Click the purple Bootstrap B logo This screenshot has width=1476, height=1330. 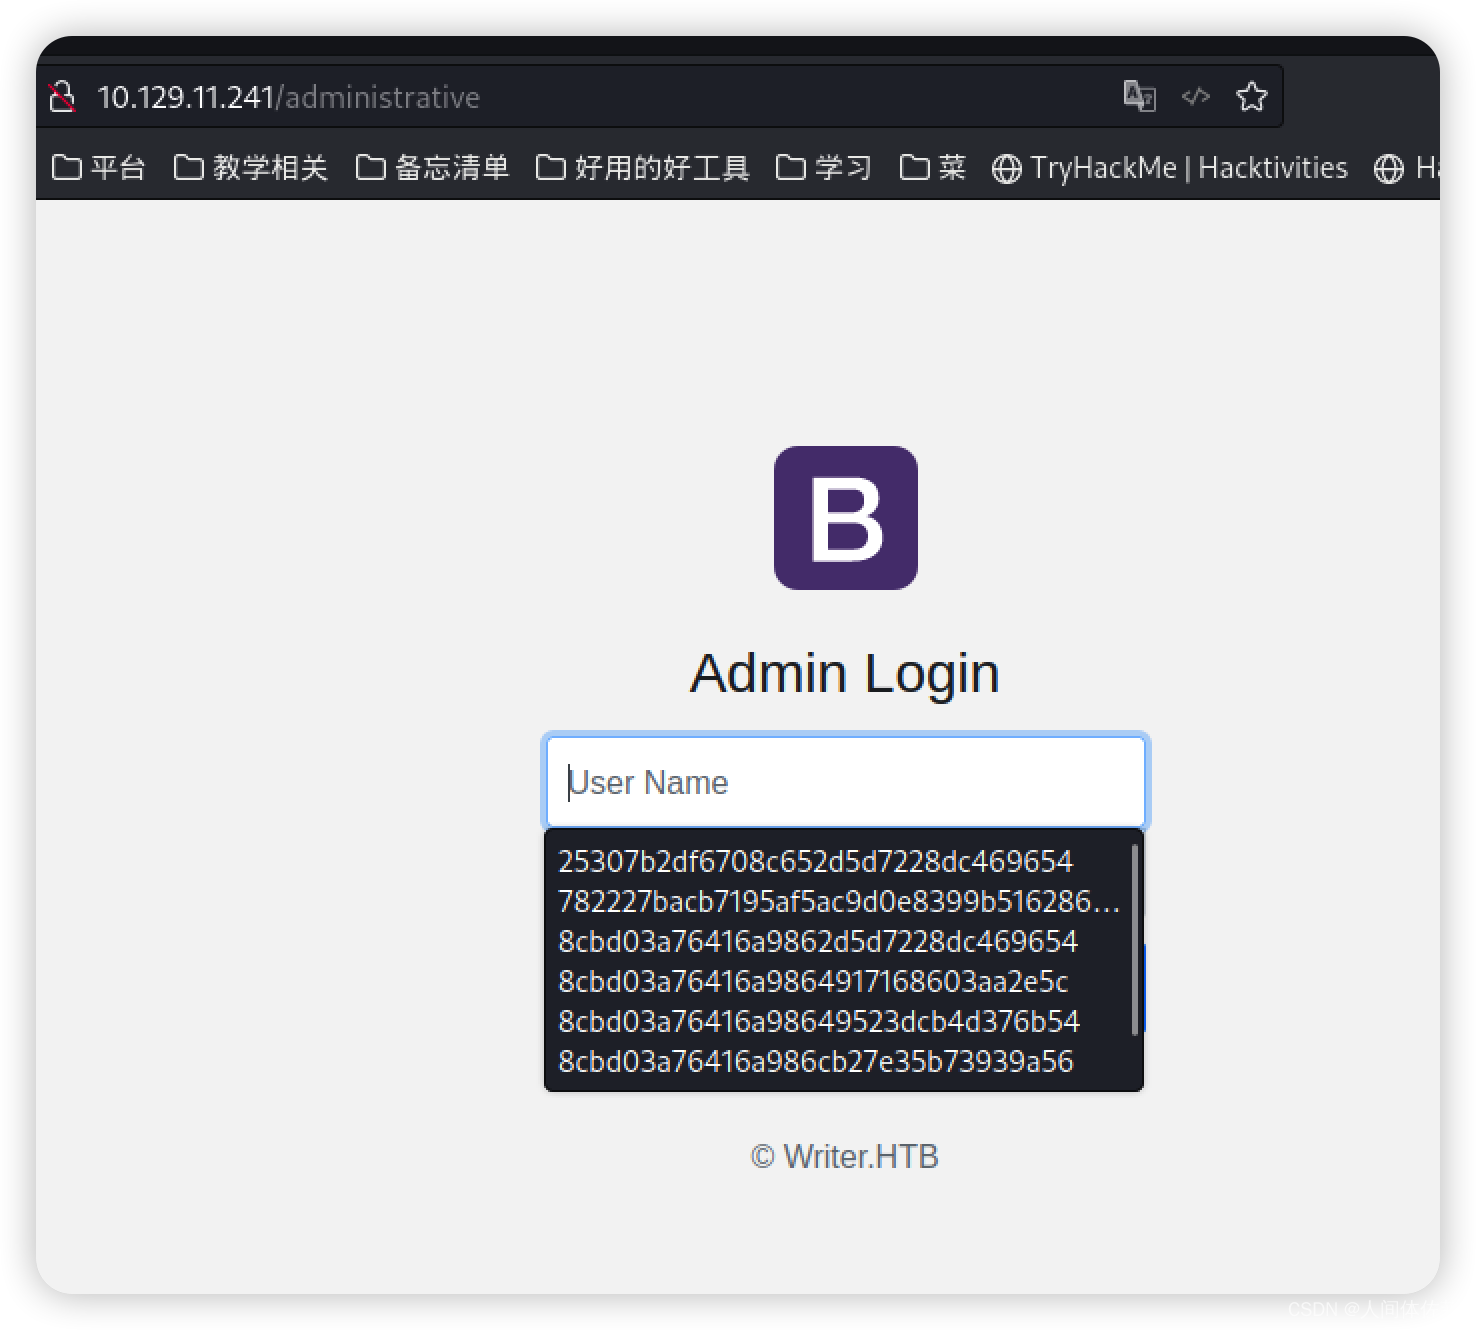click(846, 518)
